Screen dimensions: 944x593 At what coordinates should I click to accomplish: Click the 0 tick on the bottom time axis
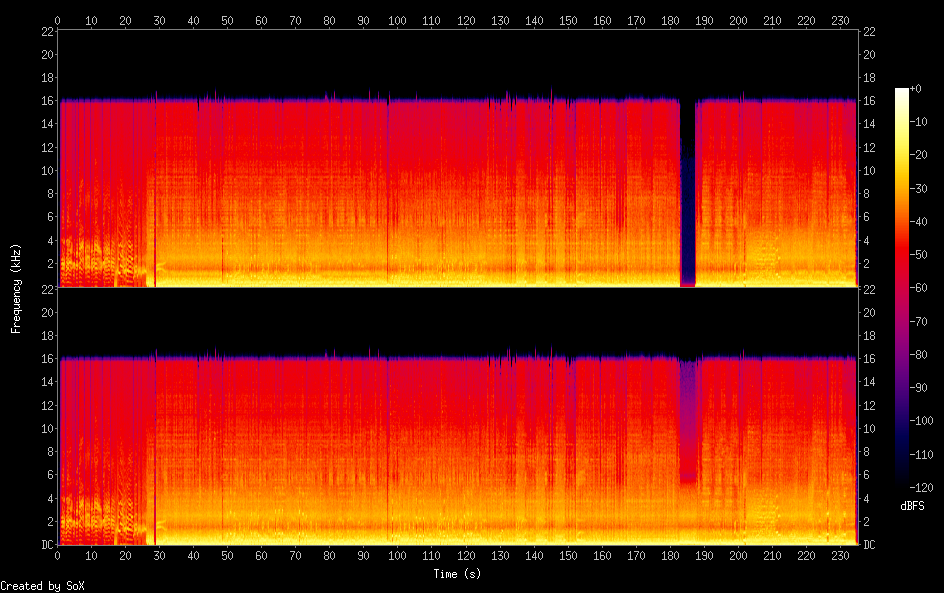click(58, 555)
